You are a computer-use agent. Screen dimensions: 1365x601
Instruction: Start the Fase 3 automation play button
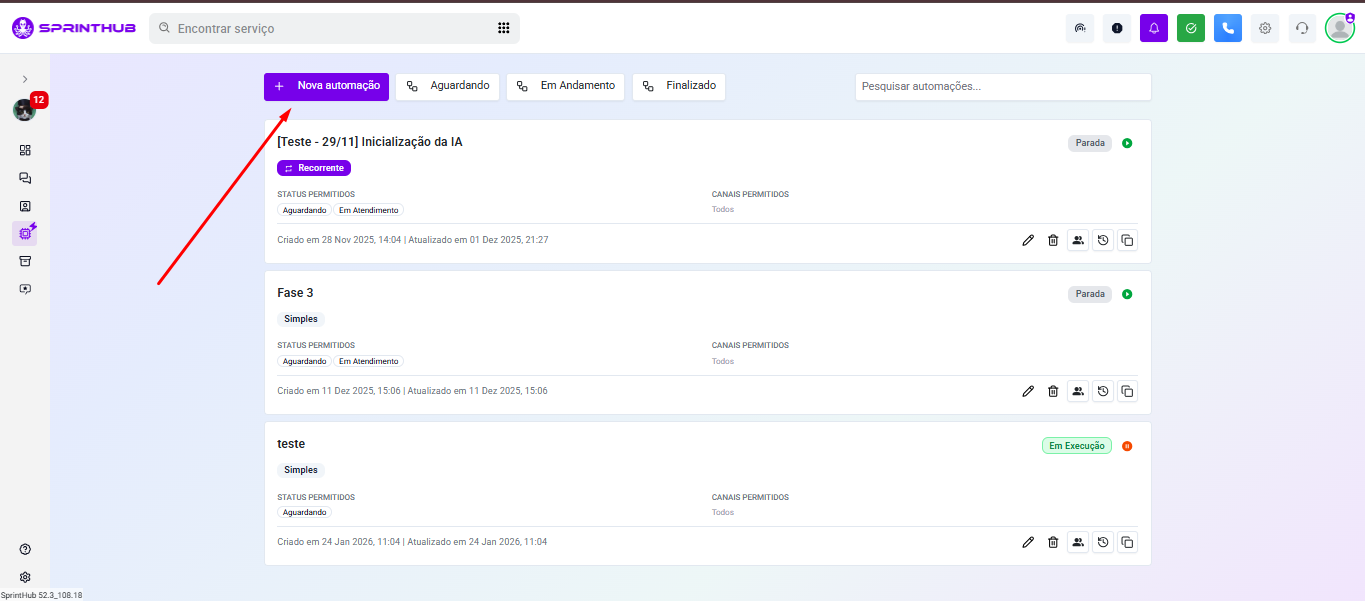1127,294
